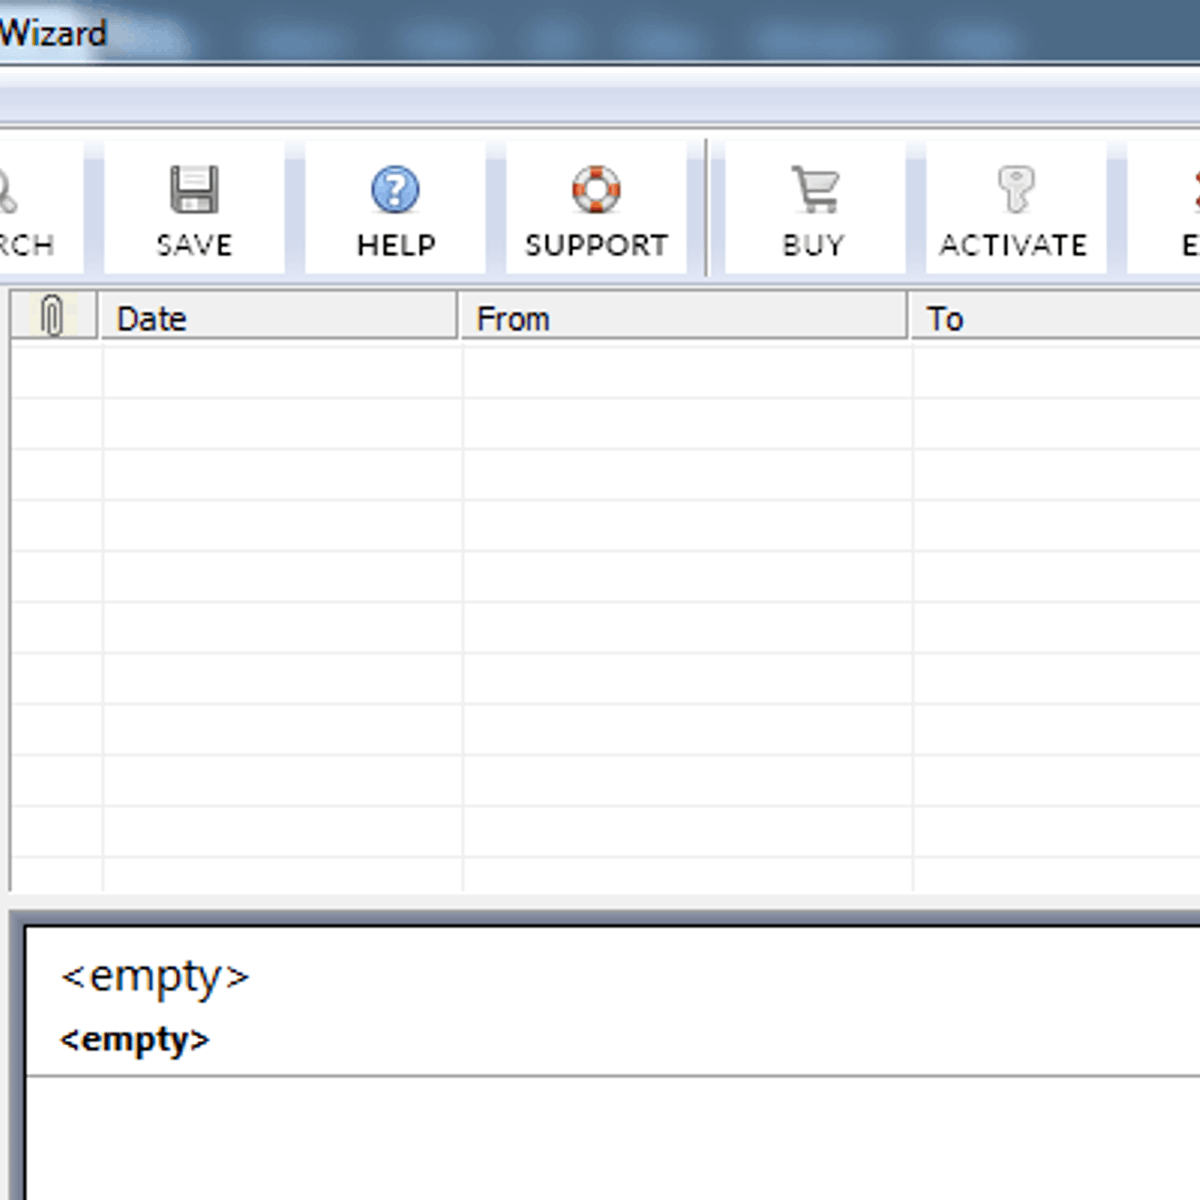Sort messages by To column header
This screenshot has width=1200, height=1200.
pos(1055,317)
